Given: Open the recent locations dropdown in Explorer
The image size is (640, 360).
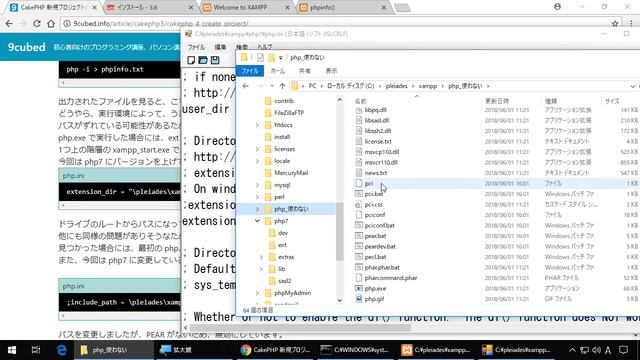Looking at the screenshot, I should coord(272,86).
